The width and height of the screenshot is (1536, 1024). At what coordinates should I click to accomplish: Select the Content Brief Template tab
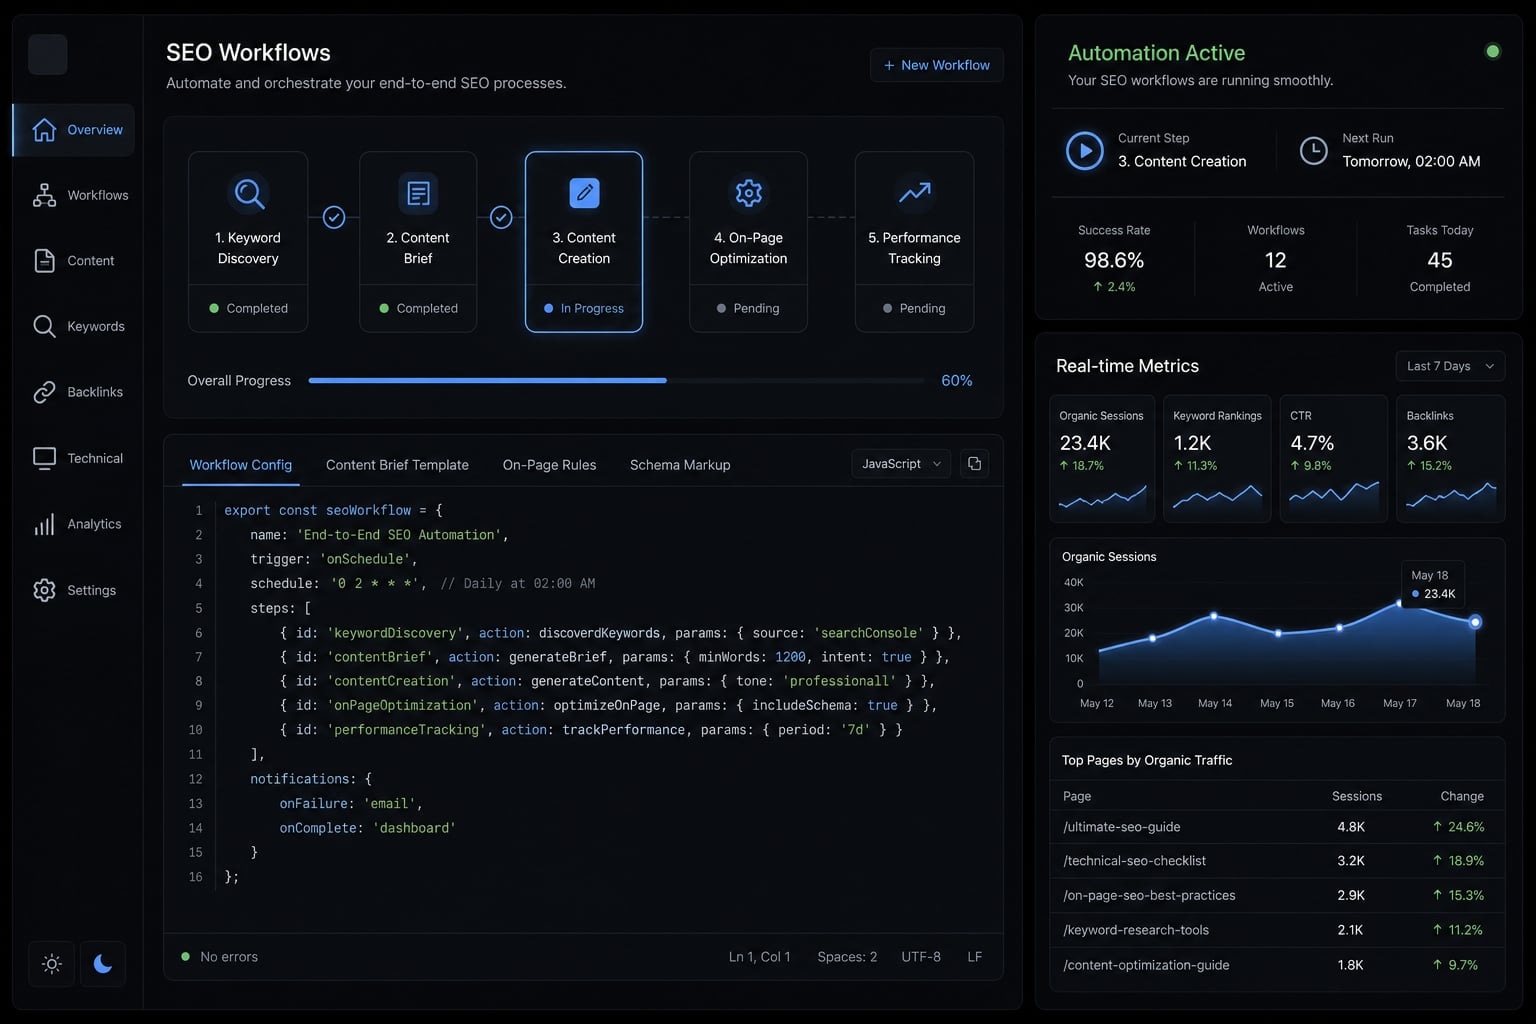[x=397, y=465]
